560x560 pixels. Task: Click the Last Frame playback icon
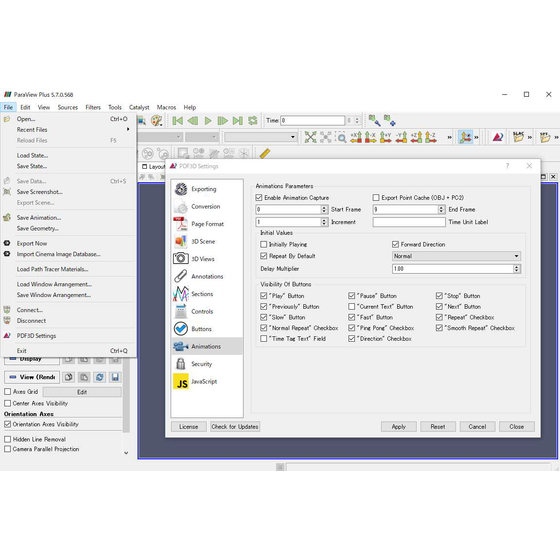coord(238,121)
